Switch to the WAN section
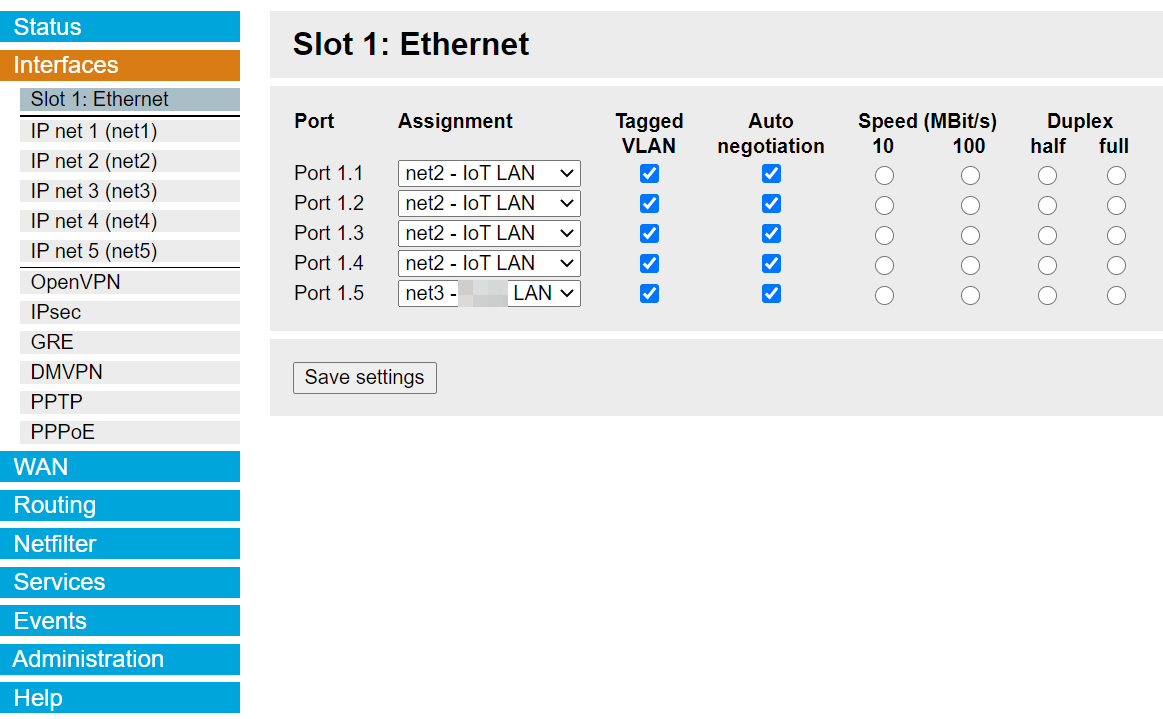This screenshot has width=1163, height=719. [x=120, y=466]
